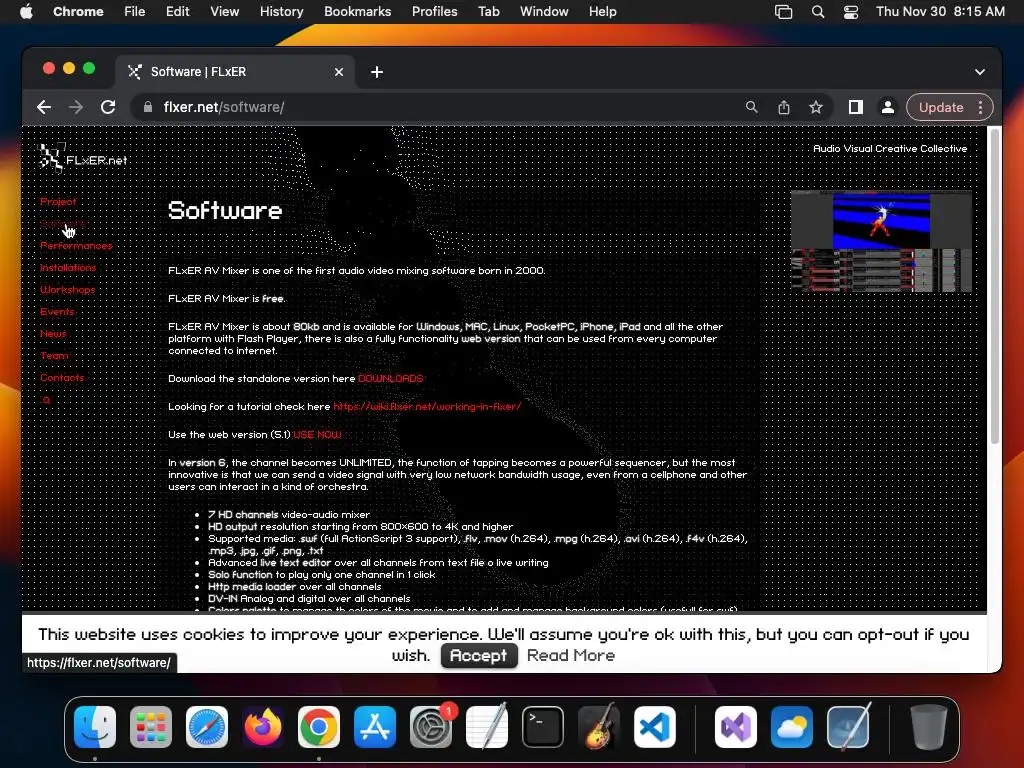This screenshot has width=1024, height=768.
Task: Click the page vertical scrollbar
Action: pos(995,287)
